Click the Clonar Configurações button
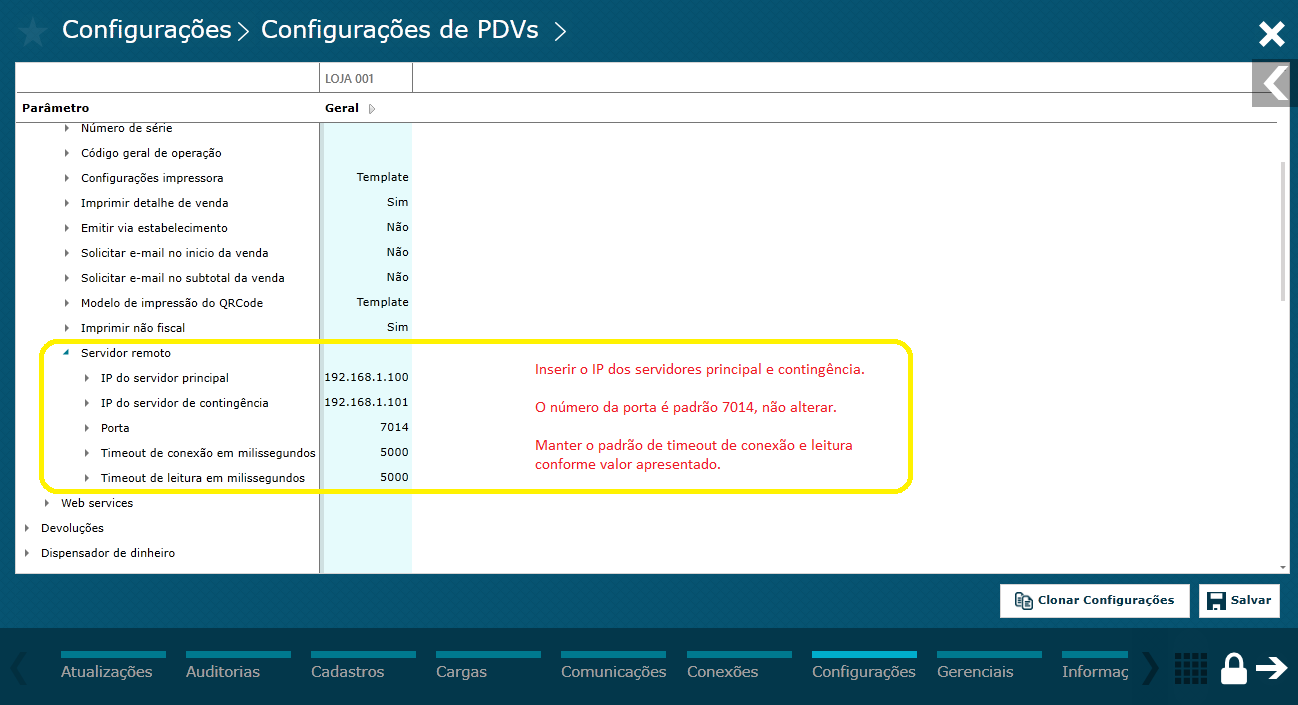This screenshot has width=1298, height=705. (x=1094, y=600)
